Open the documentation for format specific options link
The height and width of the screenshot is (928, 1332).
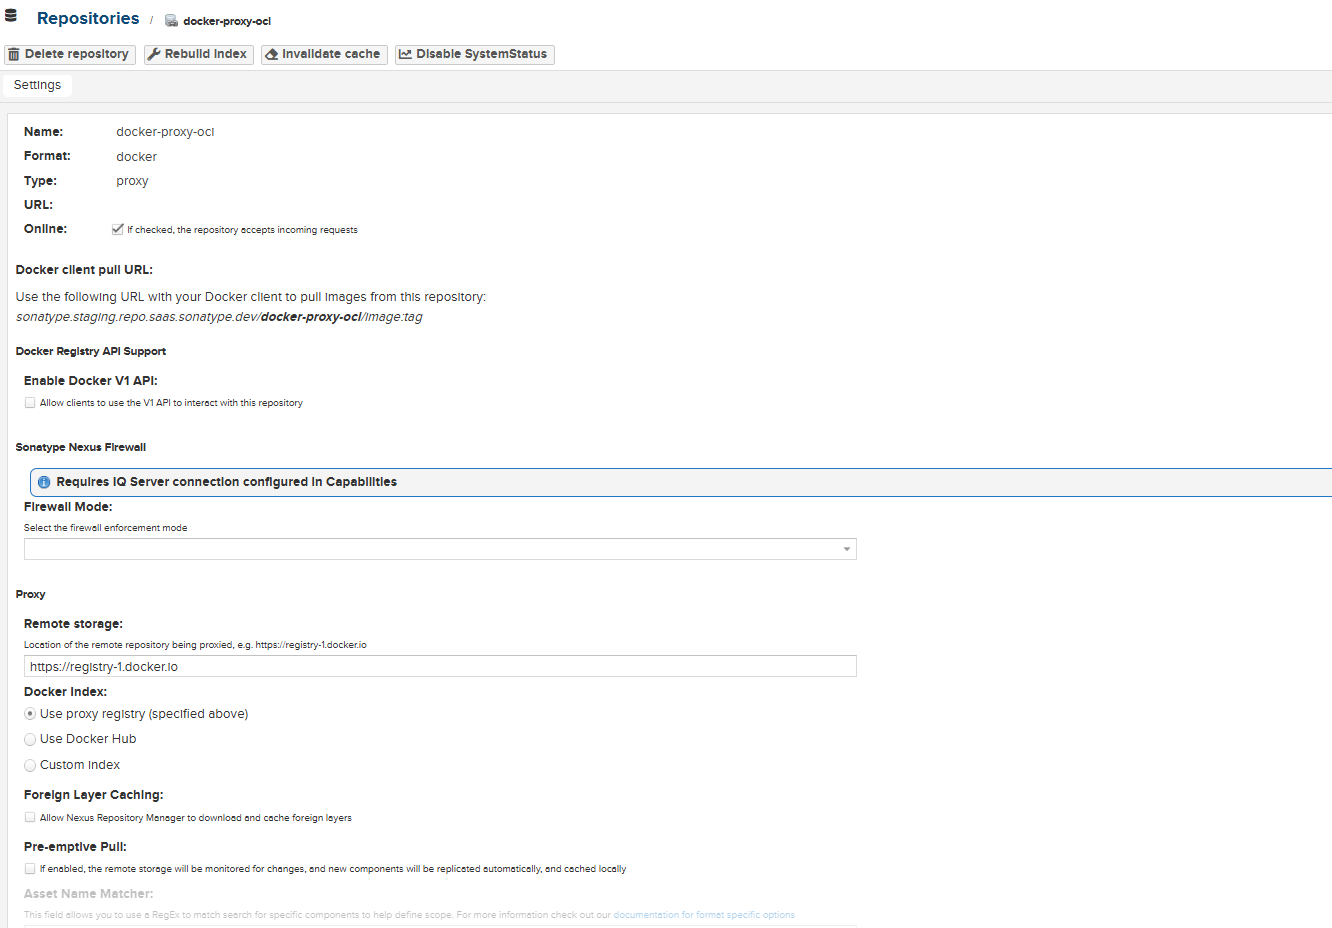click(704, 915)
